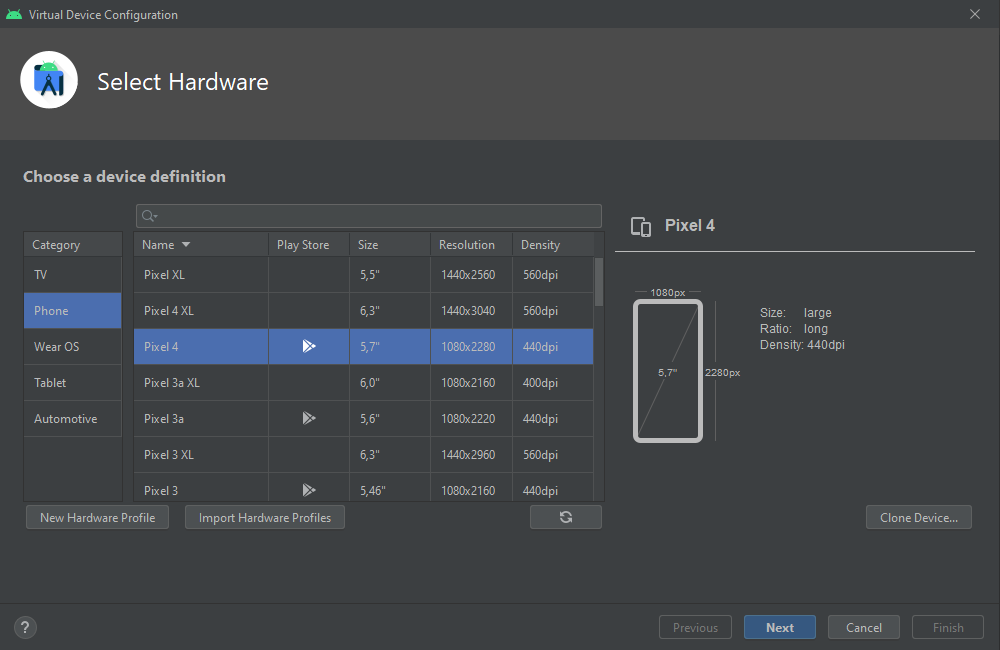
Task: Click New Hardware Profile button
Action: coord(98,517)
